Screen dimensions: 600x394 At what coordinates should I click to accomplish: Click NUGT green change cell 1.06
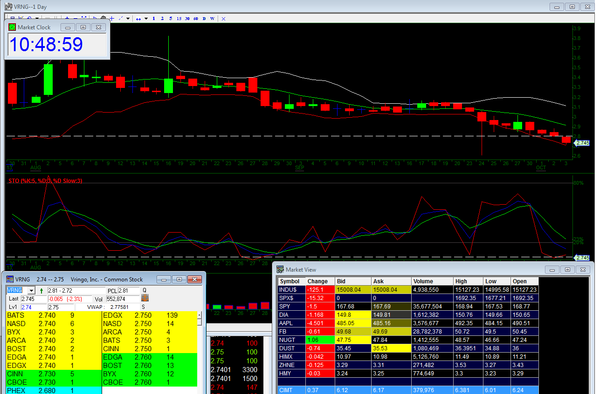click(x=320, y=340)
